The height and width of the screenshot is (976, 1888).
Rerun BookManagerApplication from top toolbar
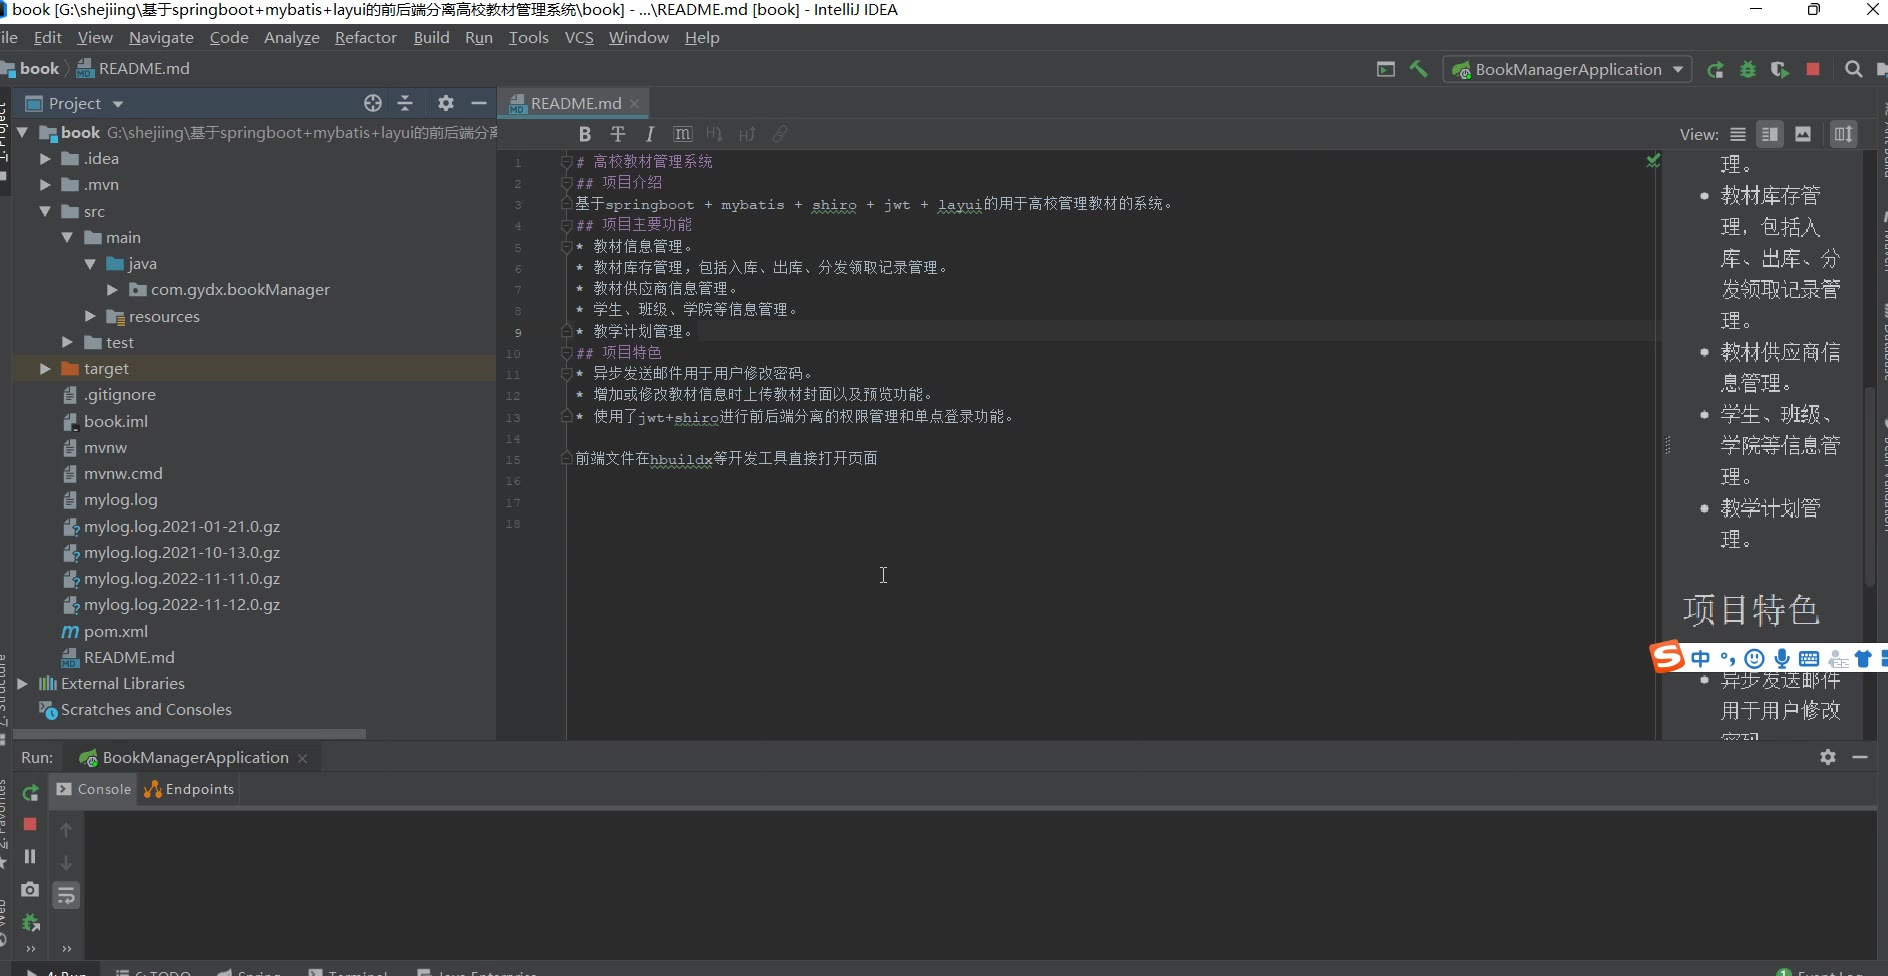(x=1715, y=69)
